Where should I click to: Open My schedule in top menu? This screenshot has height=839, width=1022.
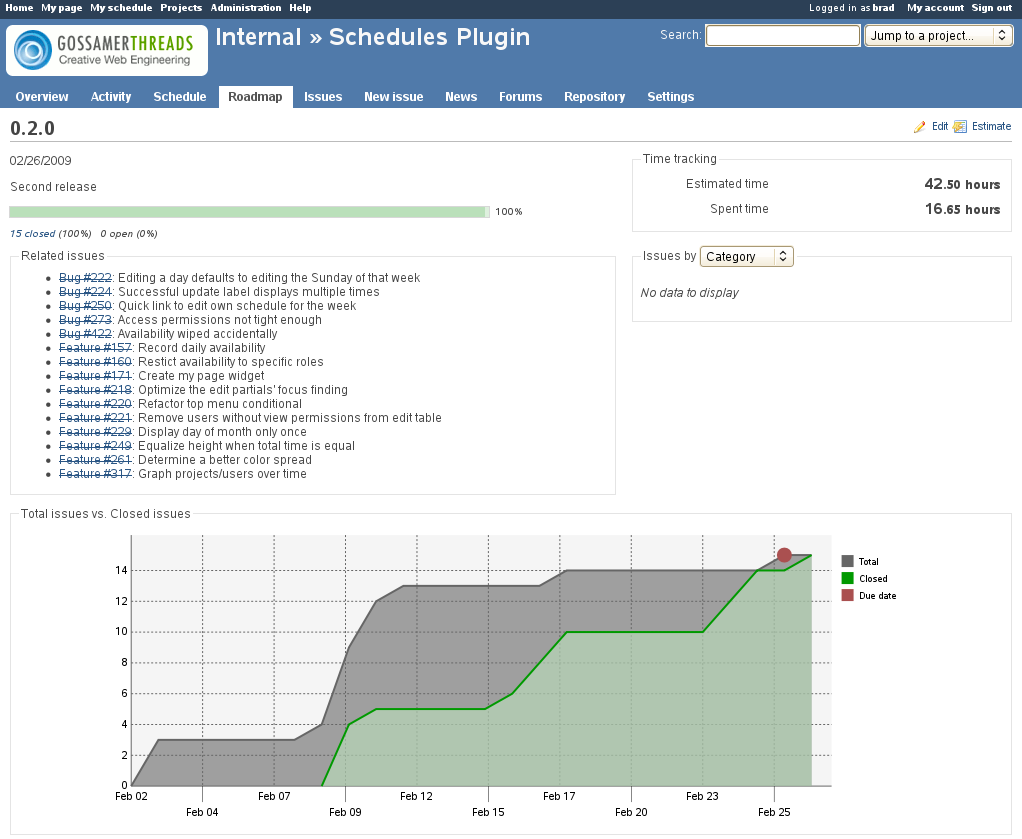point(121,8)
